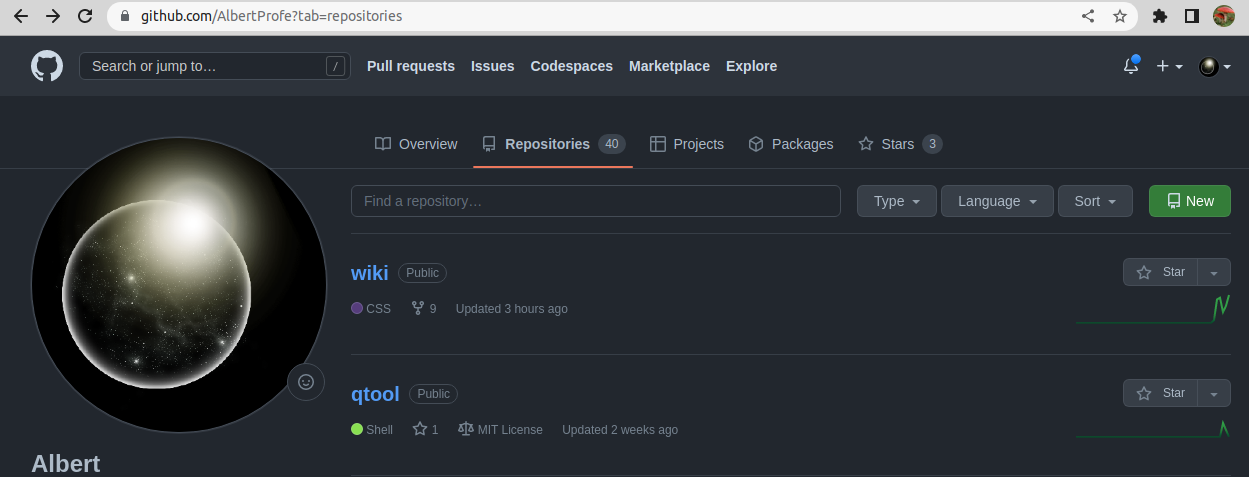
Task: Open the wiki repository link
Action: click(x=370, y=273)
